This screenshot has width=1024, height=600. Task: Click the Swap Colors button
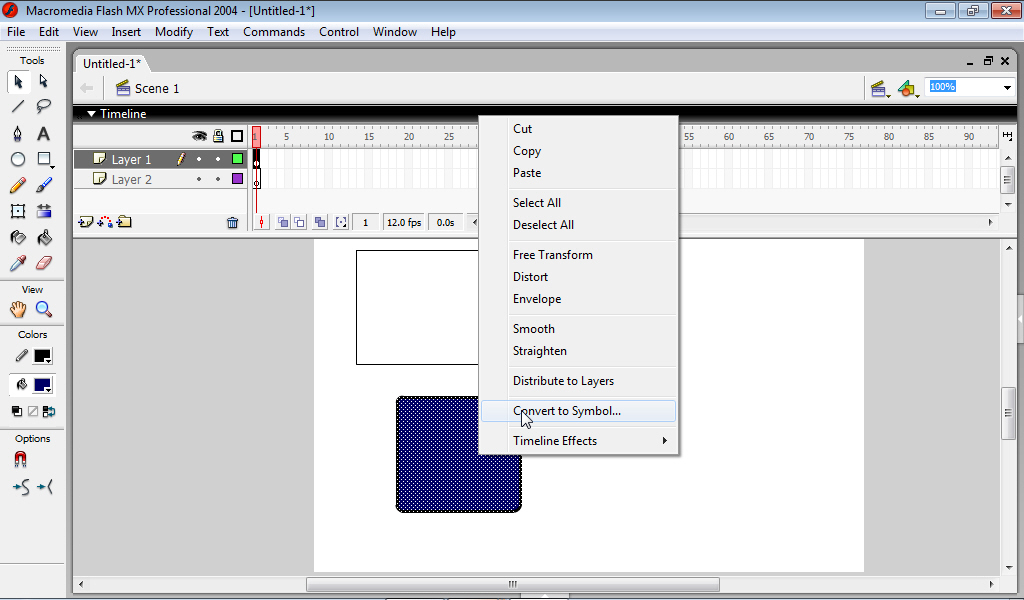click(x=49, y=411)
